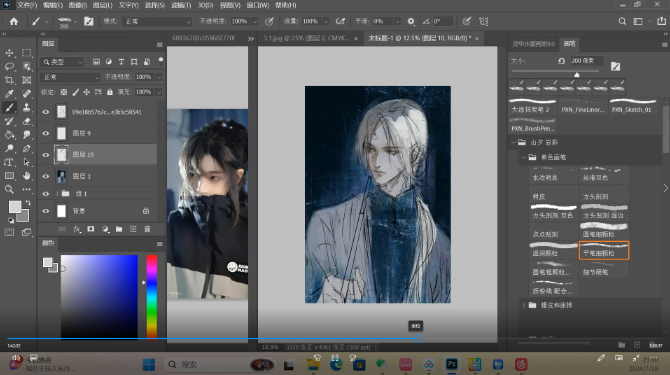Viewport: 670px width, 375px height.
Task: Hide the 图层 9 layer
Action: point(46,133)
